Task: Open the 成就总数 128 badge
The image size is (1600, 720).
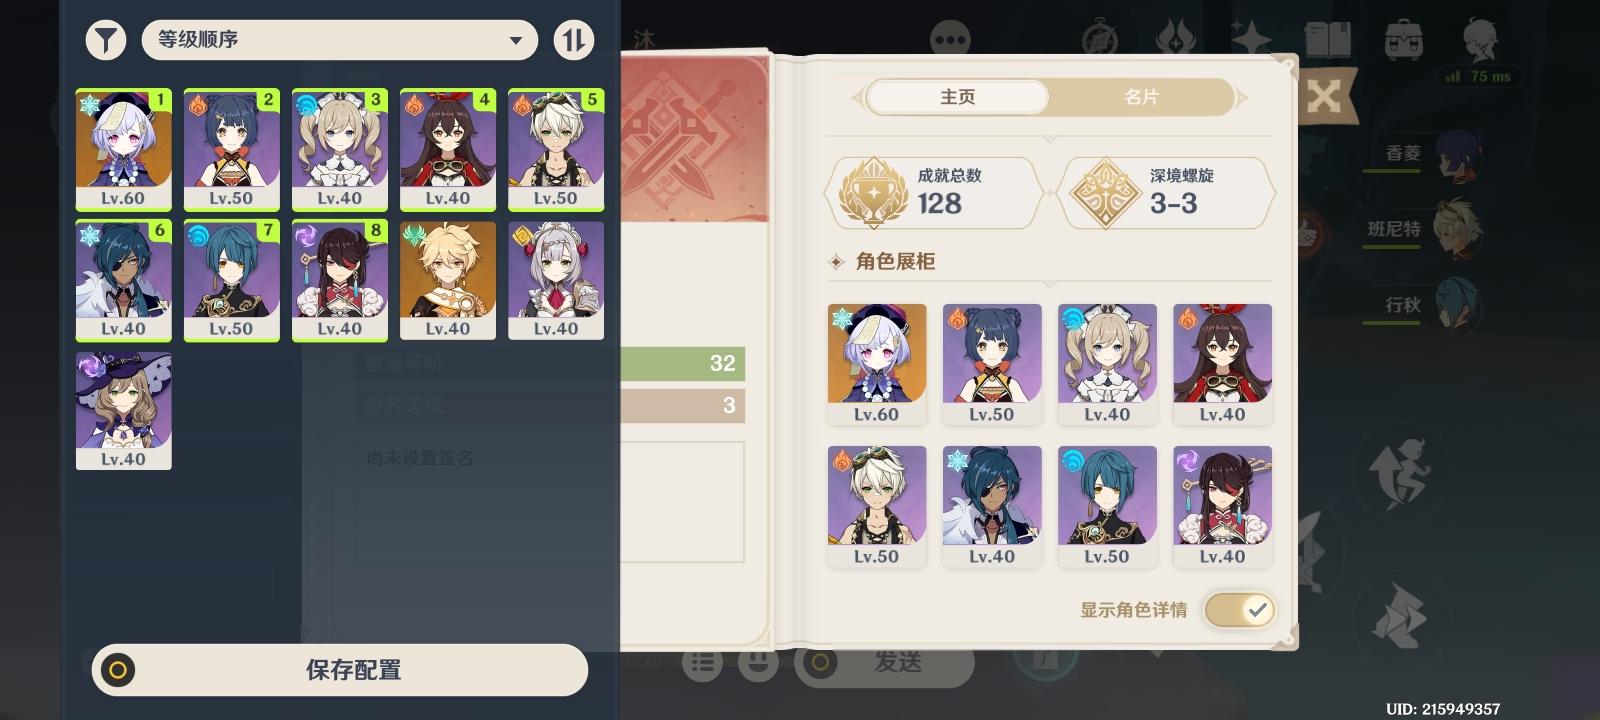Action: pyautogui.click(x=932, y=192)
